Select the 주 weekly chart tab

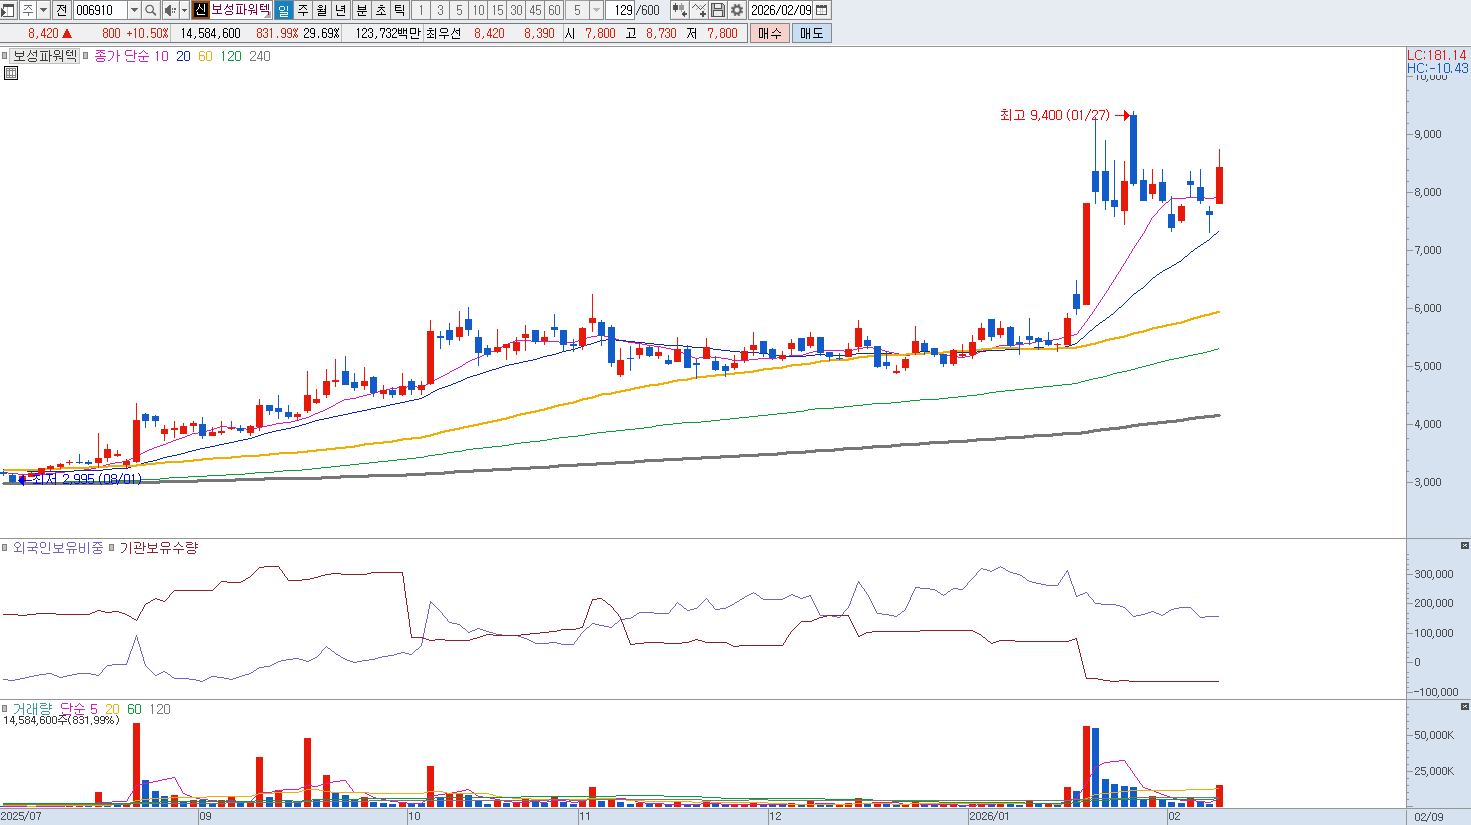pos(303,10)
